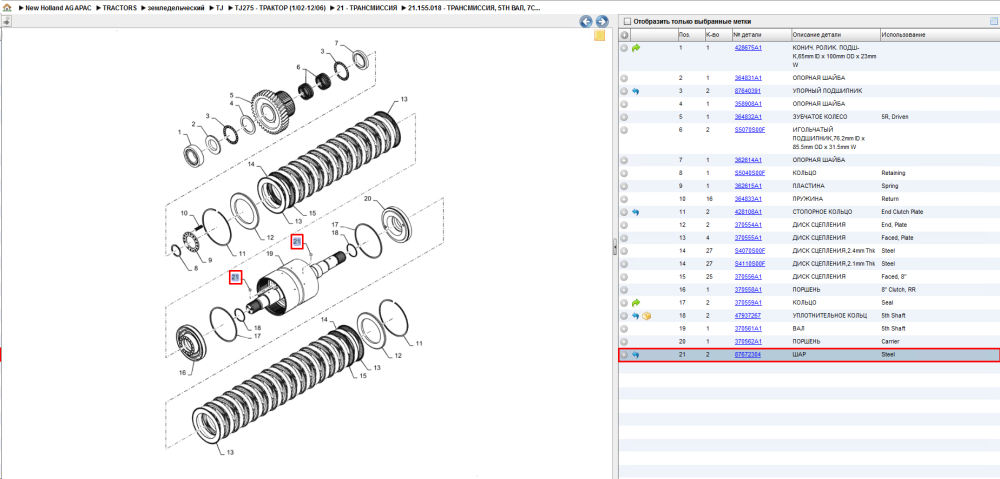Go to the catalog home icon
1000x479 pixels.
(7, 8)
